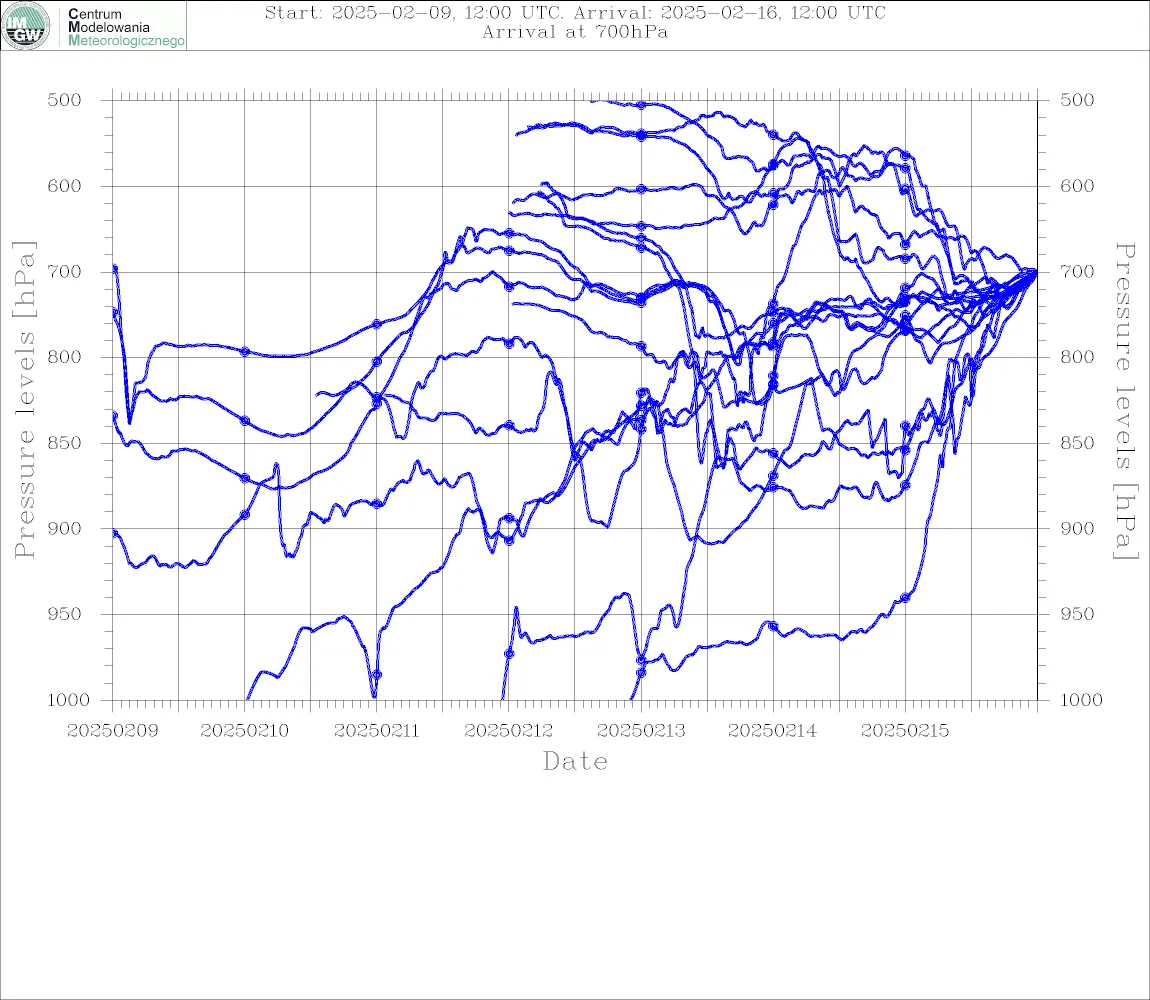Click the right axis 500 label
This screenshot has height=1000, width=1150.
pyautogui.click(x=1077, y=100)
